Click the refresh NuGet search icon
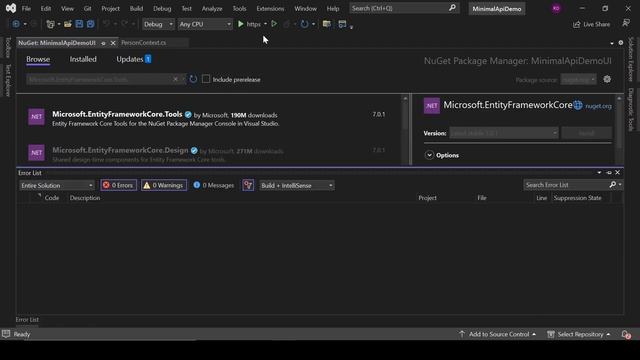Viewport: 640px width, 360px height. pos(193,79)
